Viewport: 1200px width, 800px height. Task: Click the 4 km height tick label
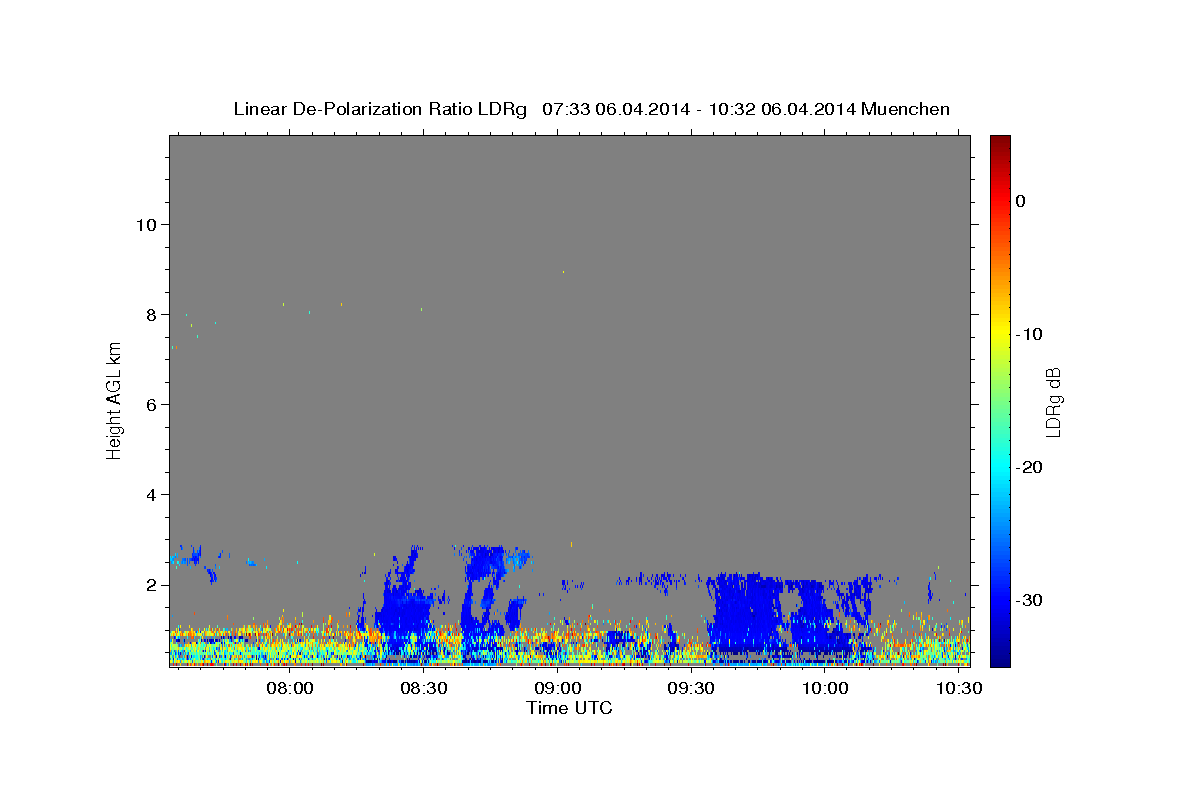[152, 494]
